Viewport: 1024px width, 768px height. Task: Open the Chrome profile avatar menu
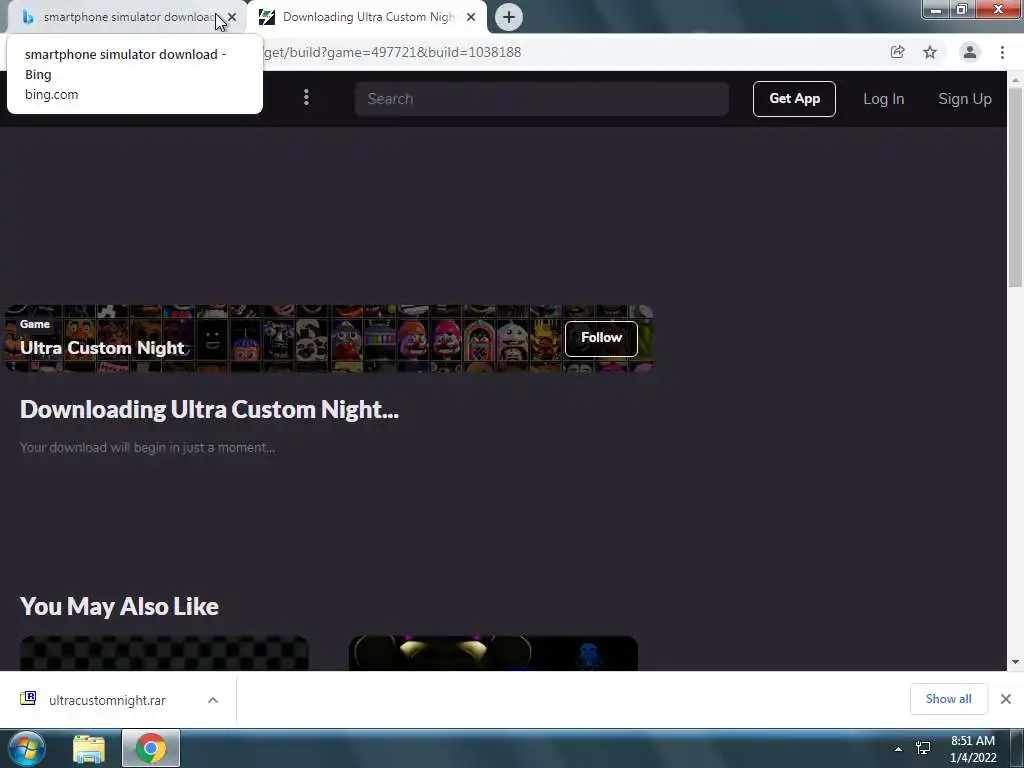[x=970, y=52]
